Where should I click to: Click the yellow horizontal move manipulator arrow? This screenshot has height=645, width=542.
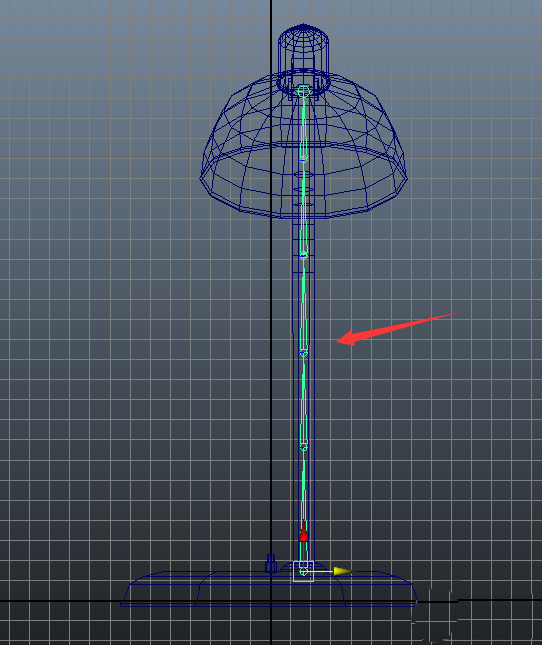coord(343,571)
